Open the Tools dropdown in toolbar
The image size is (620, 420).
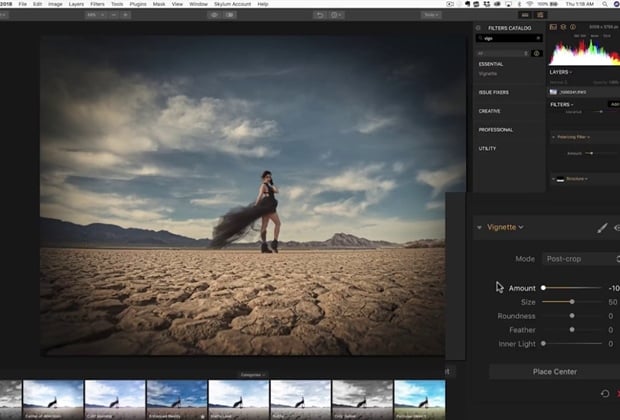click(x=431, y=15)
